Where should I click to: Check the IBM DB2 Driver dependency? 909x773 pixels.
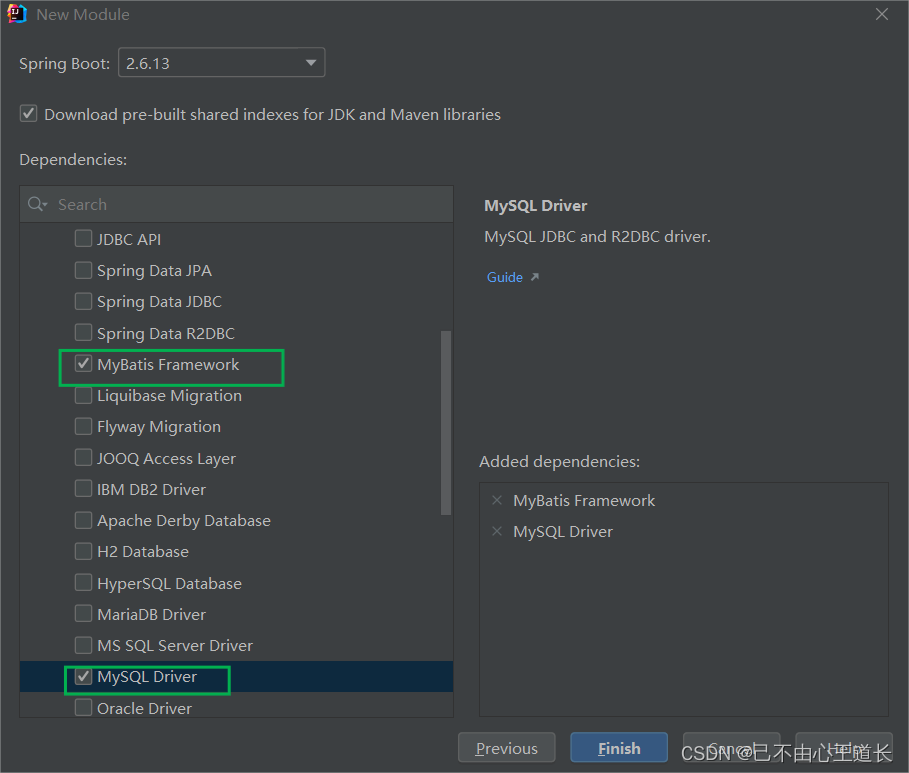tap(83, 489)
